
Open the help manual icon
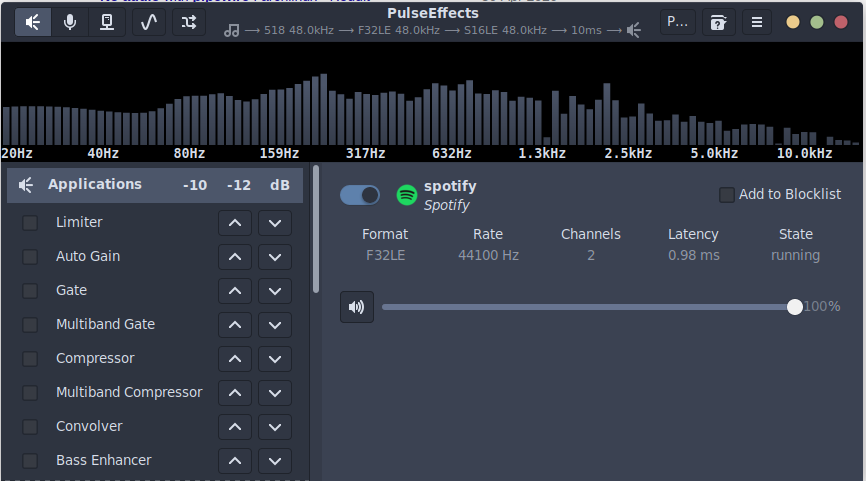click(718, 22)
